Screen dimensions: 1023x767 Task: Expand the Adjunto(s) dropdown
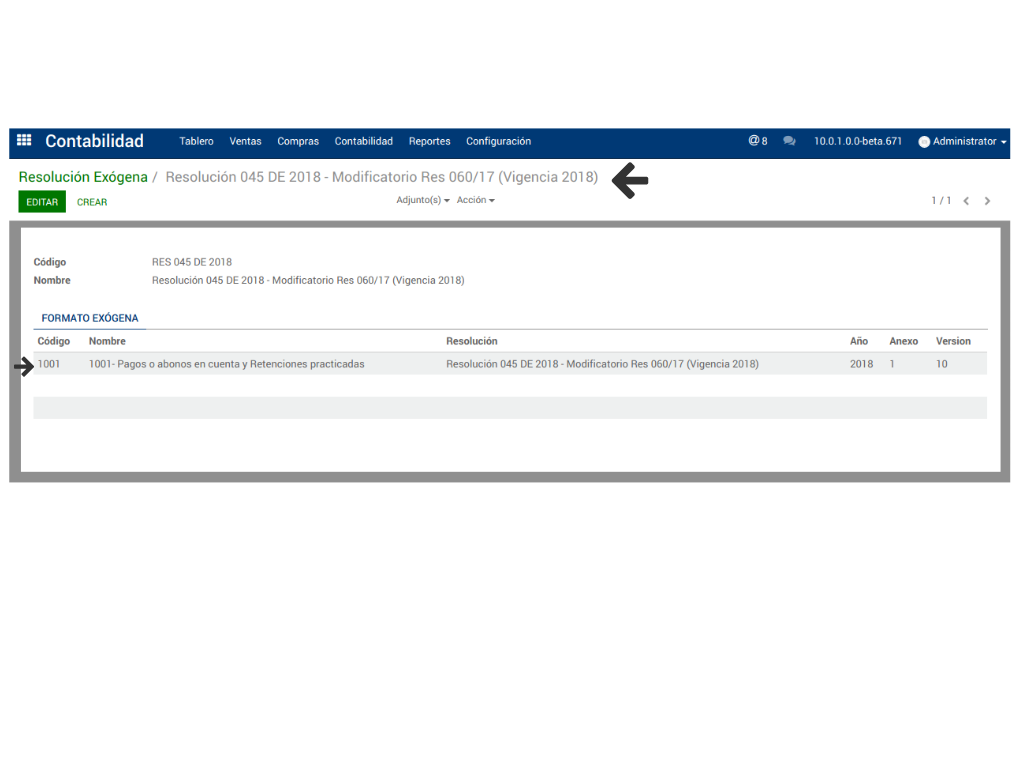[422, 200]
